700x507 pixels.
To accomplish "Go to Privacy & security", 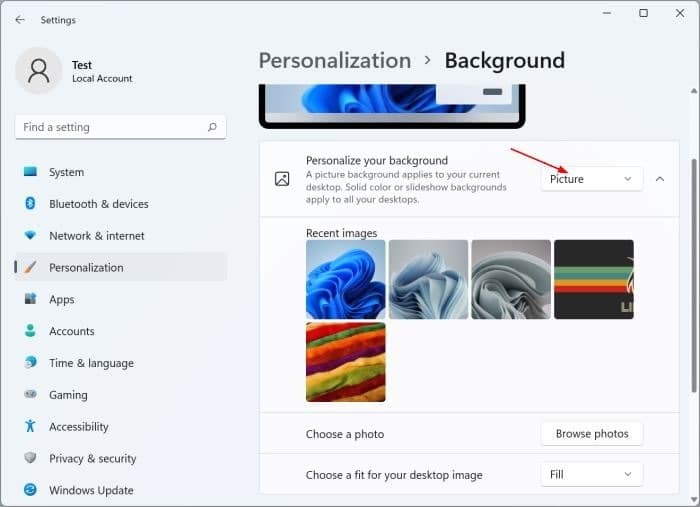I will point(121,458).
